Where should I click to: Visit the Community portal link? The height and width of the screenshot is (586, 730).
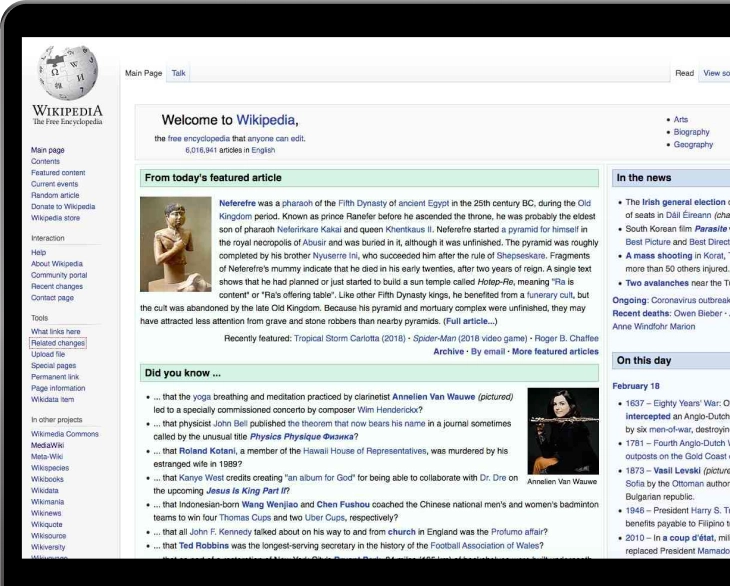click(x=59, y=275)
